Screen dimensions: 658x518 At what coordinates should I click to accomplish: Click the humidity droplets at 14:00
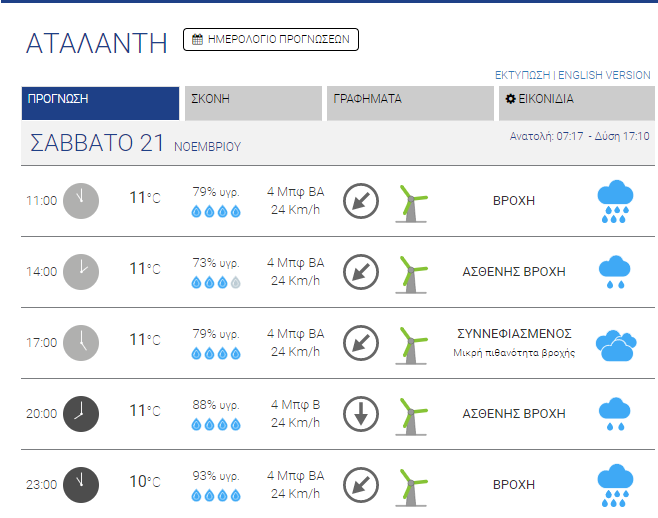click(216, 283)
